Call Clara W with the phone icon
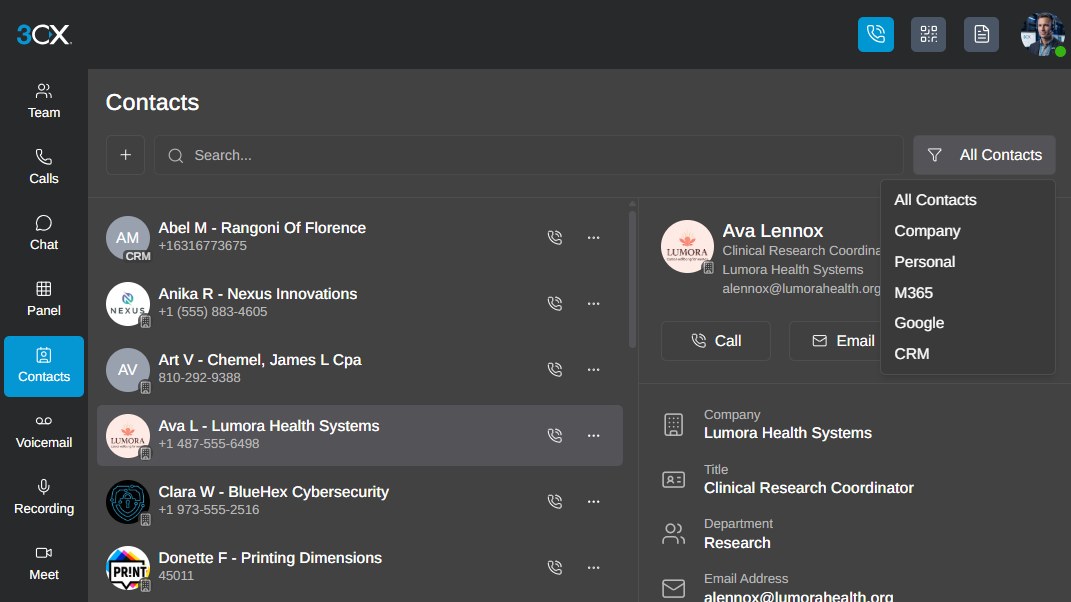The image size is (1071, 602). (555, 502)
